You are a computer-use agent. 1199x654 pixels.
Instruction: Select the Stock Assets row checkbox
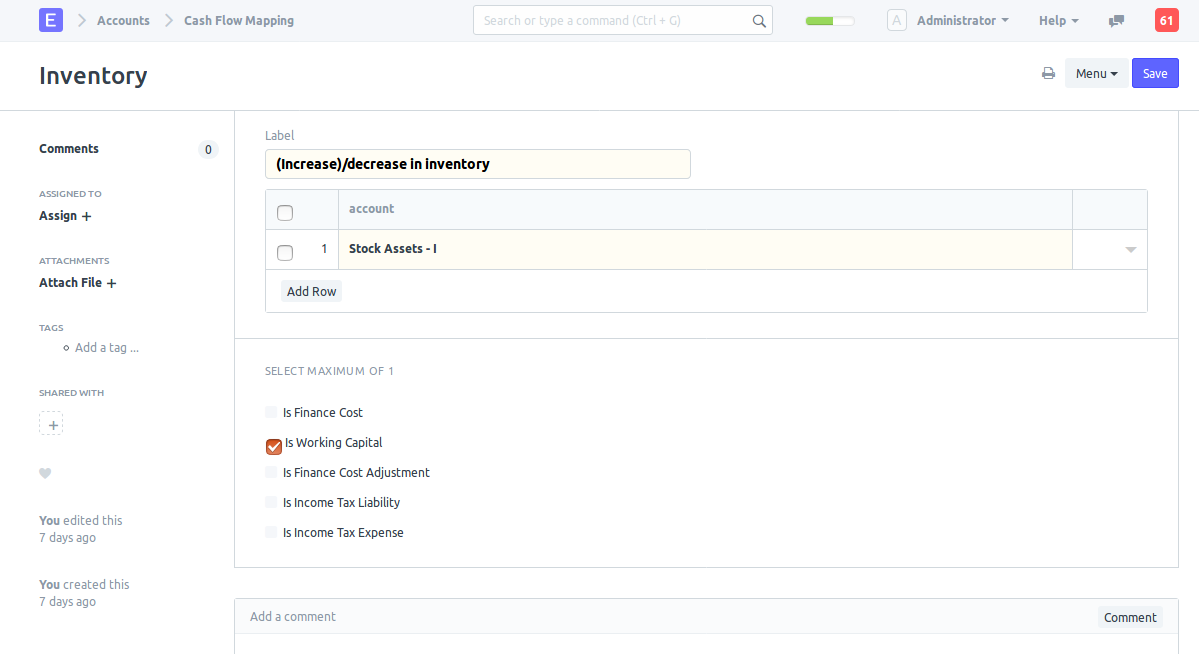[x=285, y=252]
